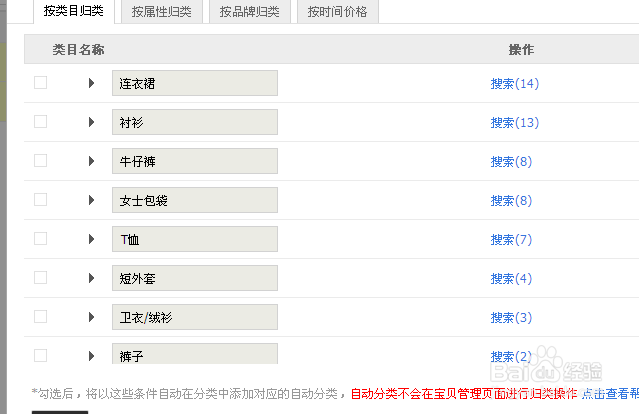
Task: Select the 按类目归类 tab
Action: click(x=73, y=11)
